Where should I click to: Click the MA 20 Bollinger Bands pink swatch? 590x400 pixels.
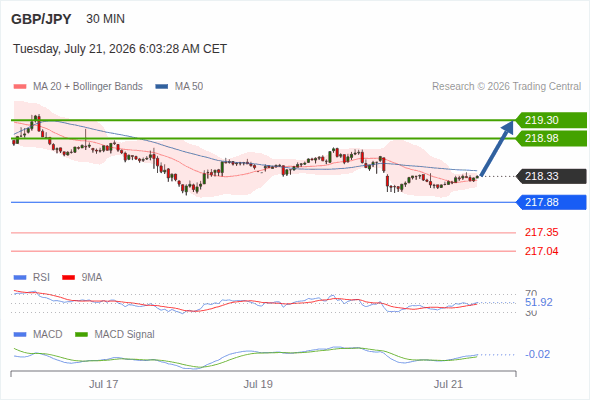(x=20, y=87)
